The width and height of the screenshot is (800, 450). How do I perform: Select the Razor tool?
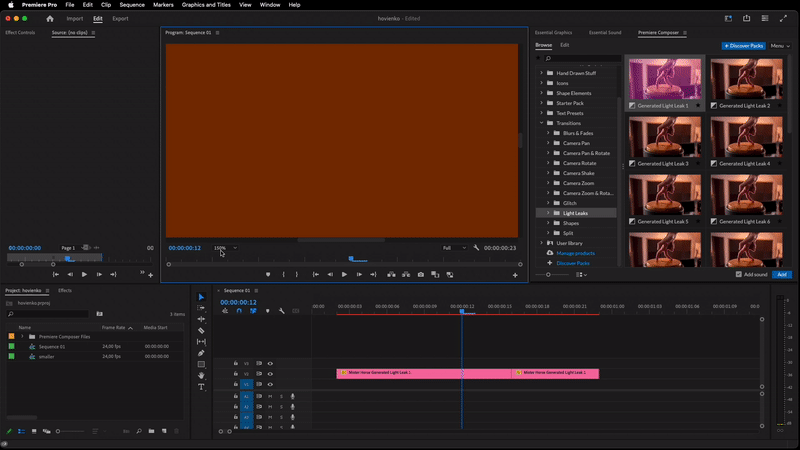click(201, 331)
